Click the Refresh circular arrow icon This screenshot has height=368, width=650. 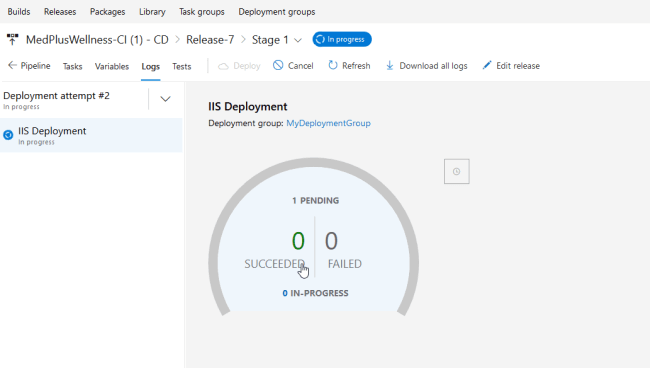pos(332,65)
